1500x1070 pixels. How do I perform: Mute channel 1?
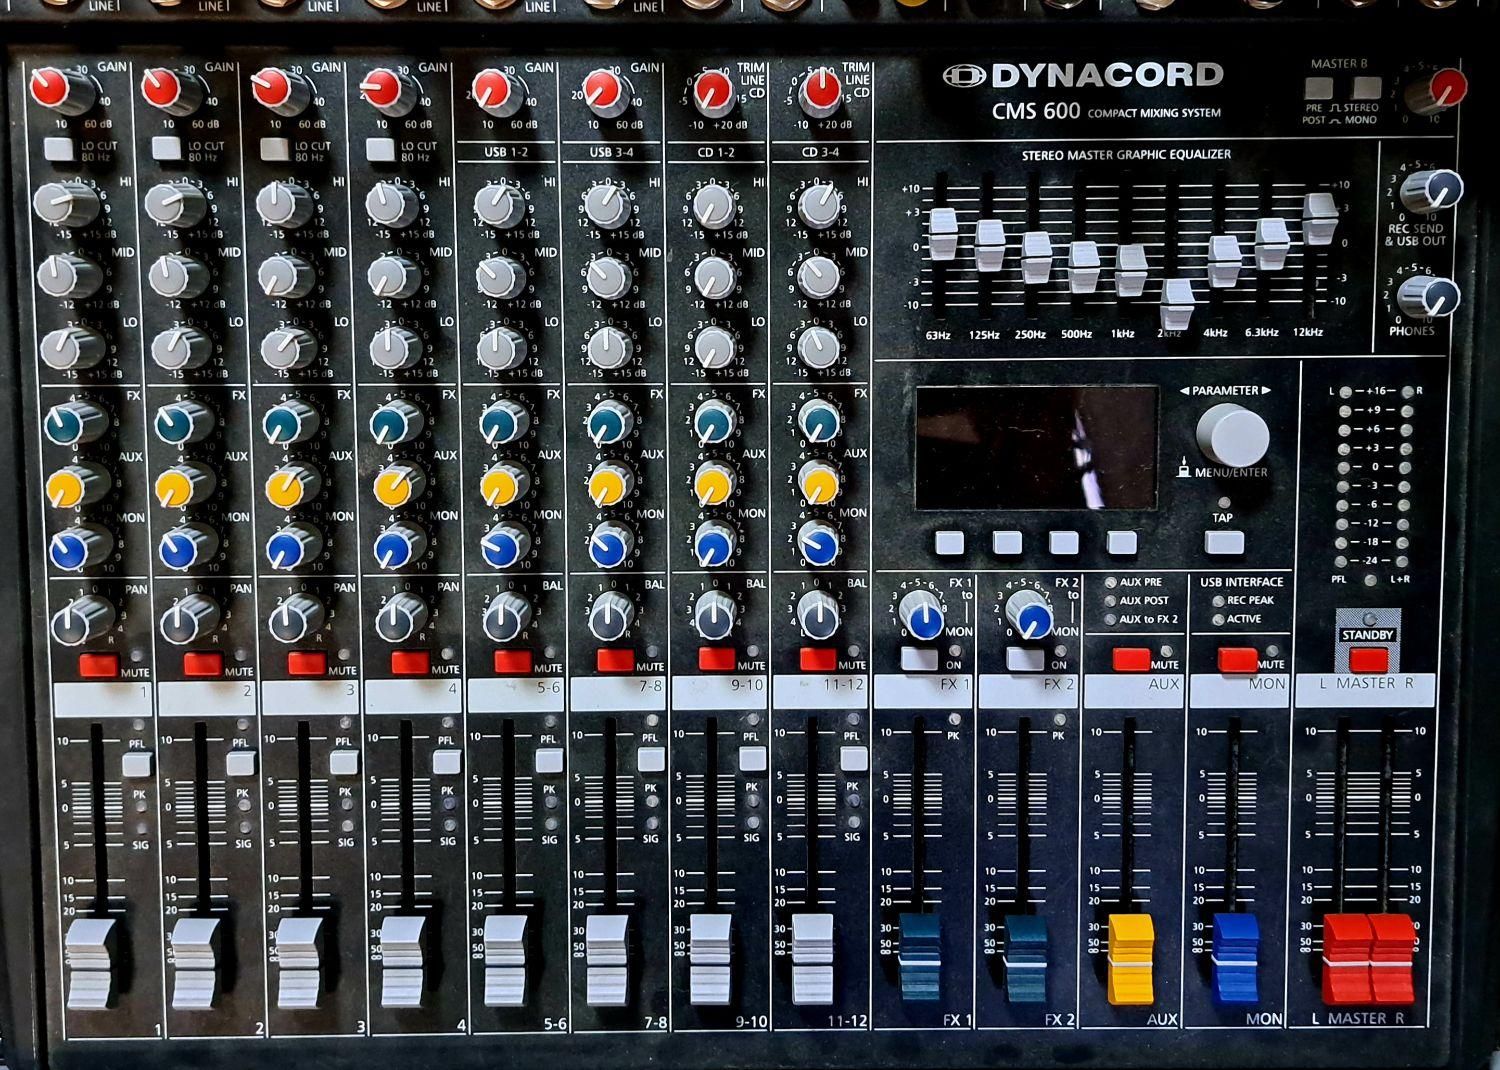coord(98,663)
